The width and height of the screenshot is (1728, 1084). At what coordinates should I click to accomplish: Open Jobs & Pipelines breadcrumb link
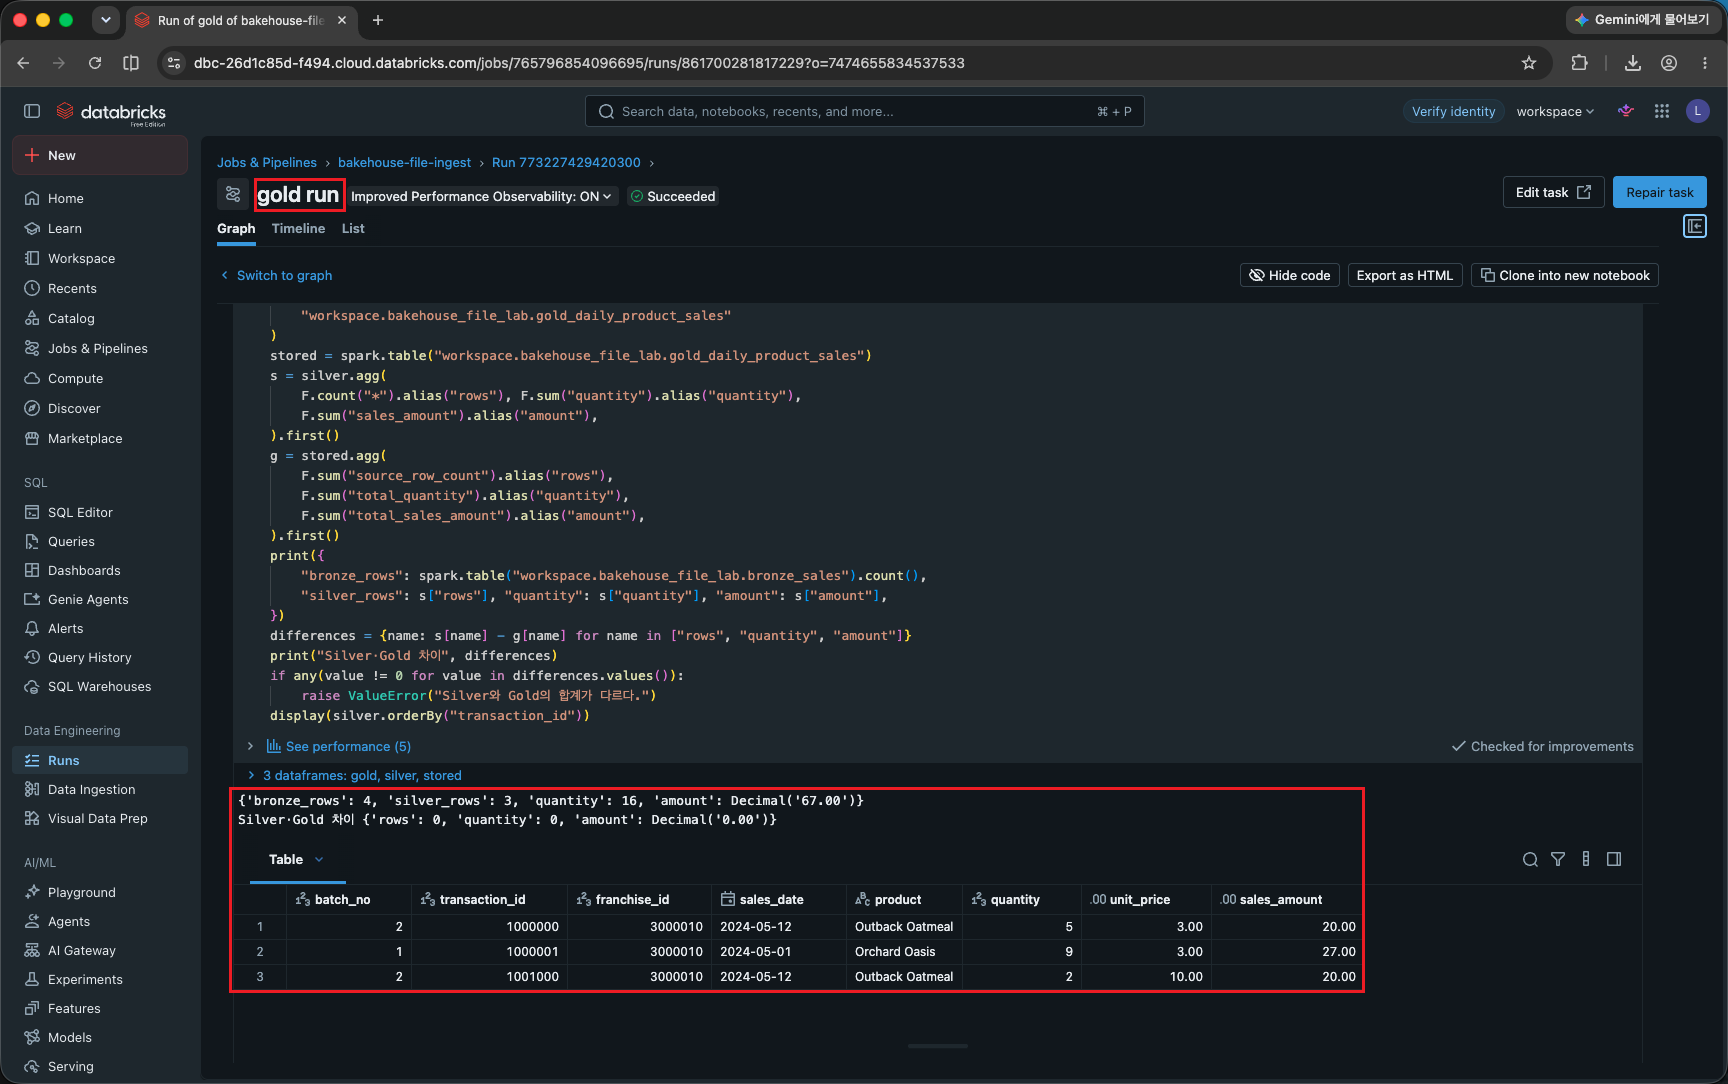click(x=267, y=162)
